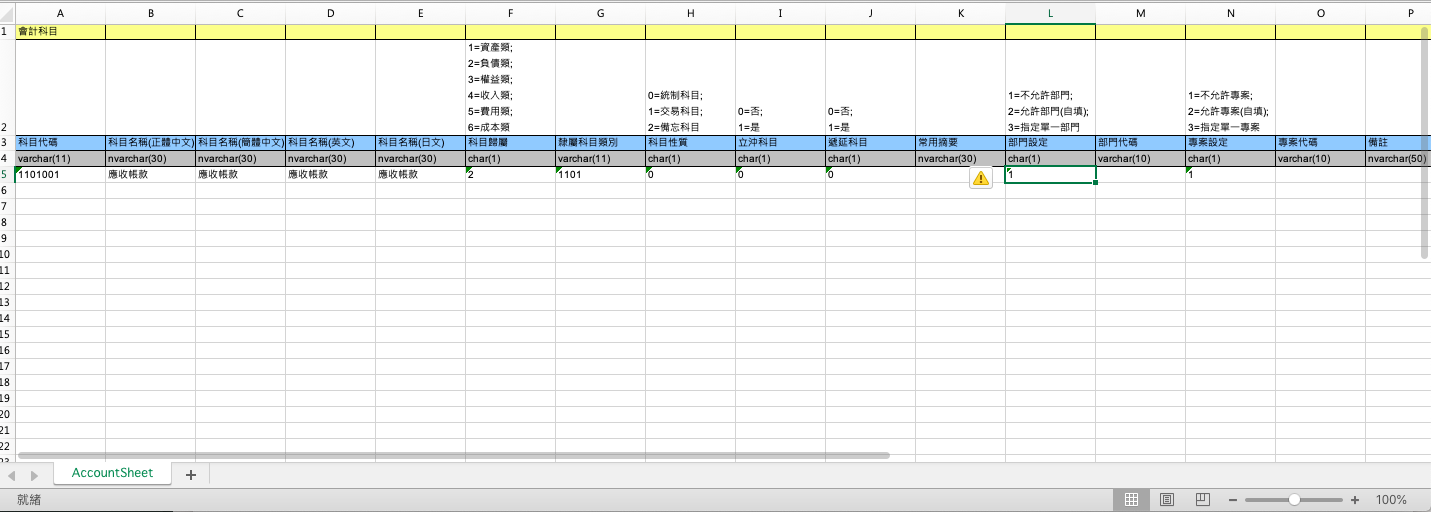Screen dimensions: 1431x512
Task: Select cell A5 containing 1101001
Action: [60, 175]
